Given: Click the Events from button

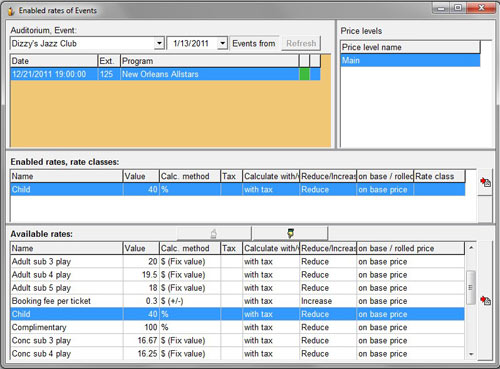Looking at the screenshot, I should point(254,43).
